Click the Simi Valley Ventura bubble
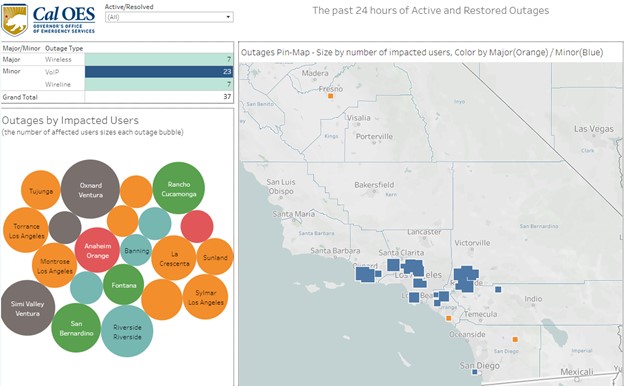 [27, 308]
